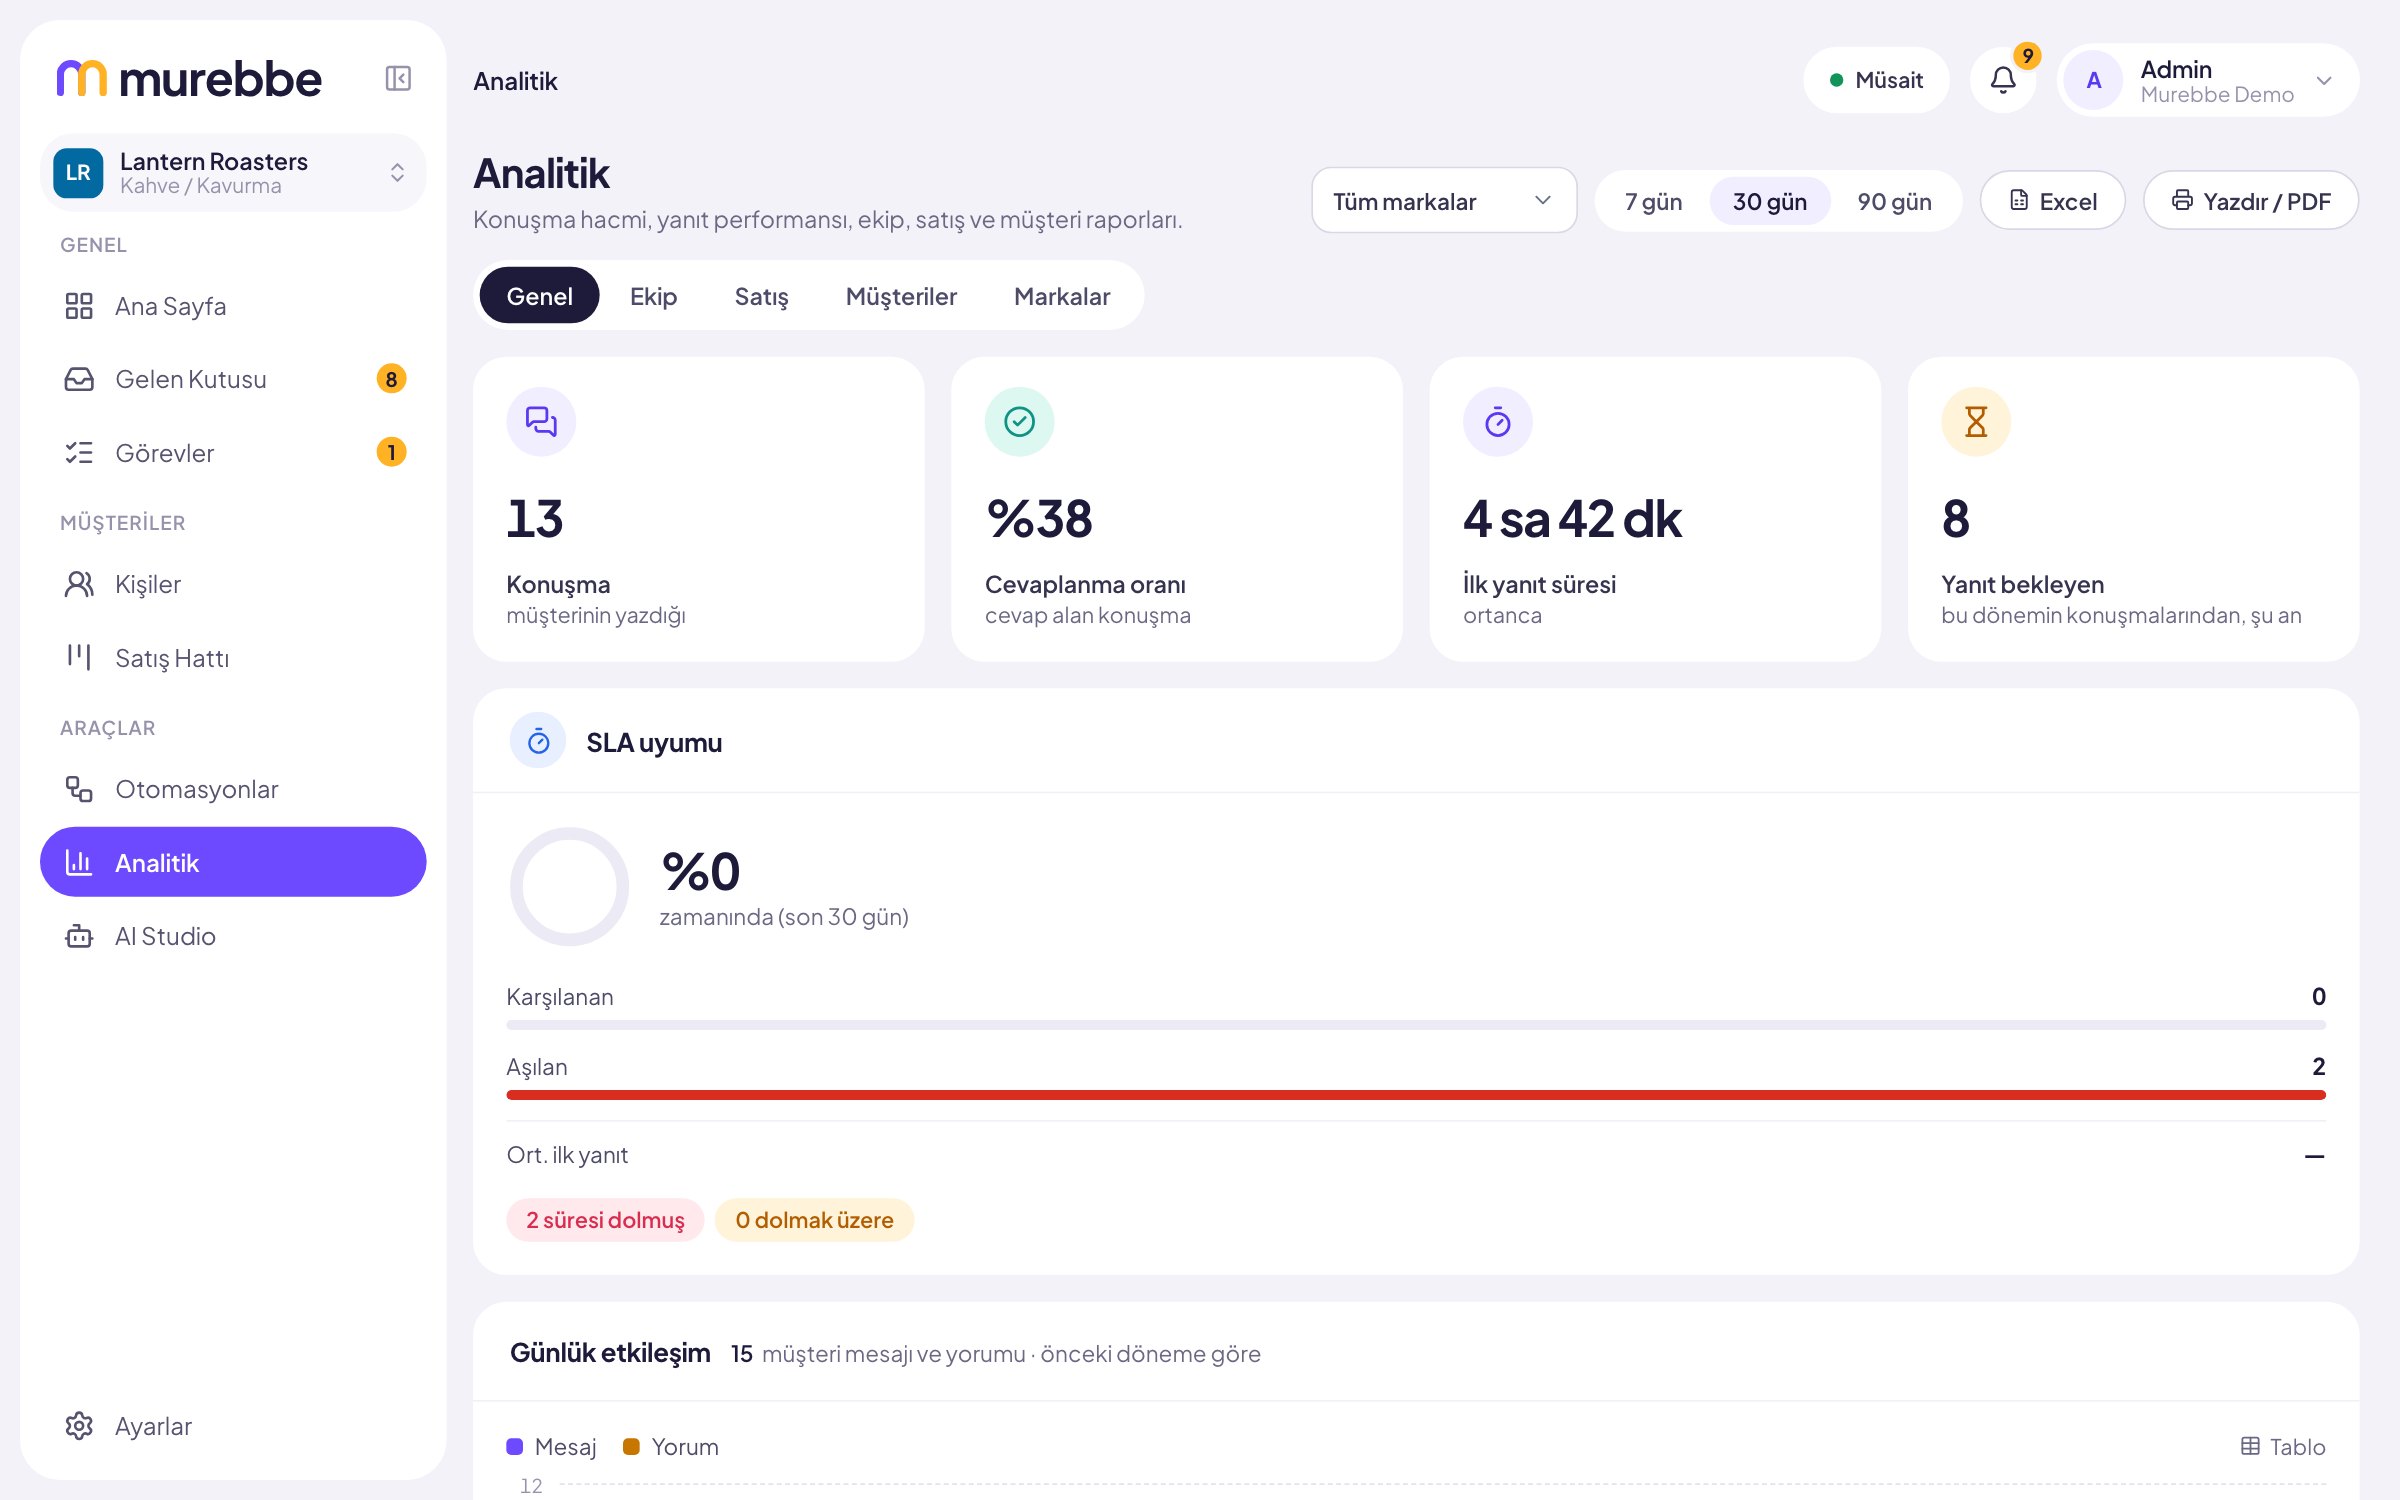Click the Gelen Kutusu inbox icon
The image size is (2400, 1500).
pyautogui.click(x=79, y=379)
